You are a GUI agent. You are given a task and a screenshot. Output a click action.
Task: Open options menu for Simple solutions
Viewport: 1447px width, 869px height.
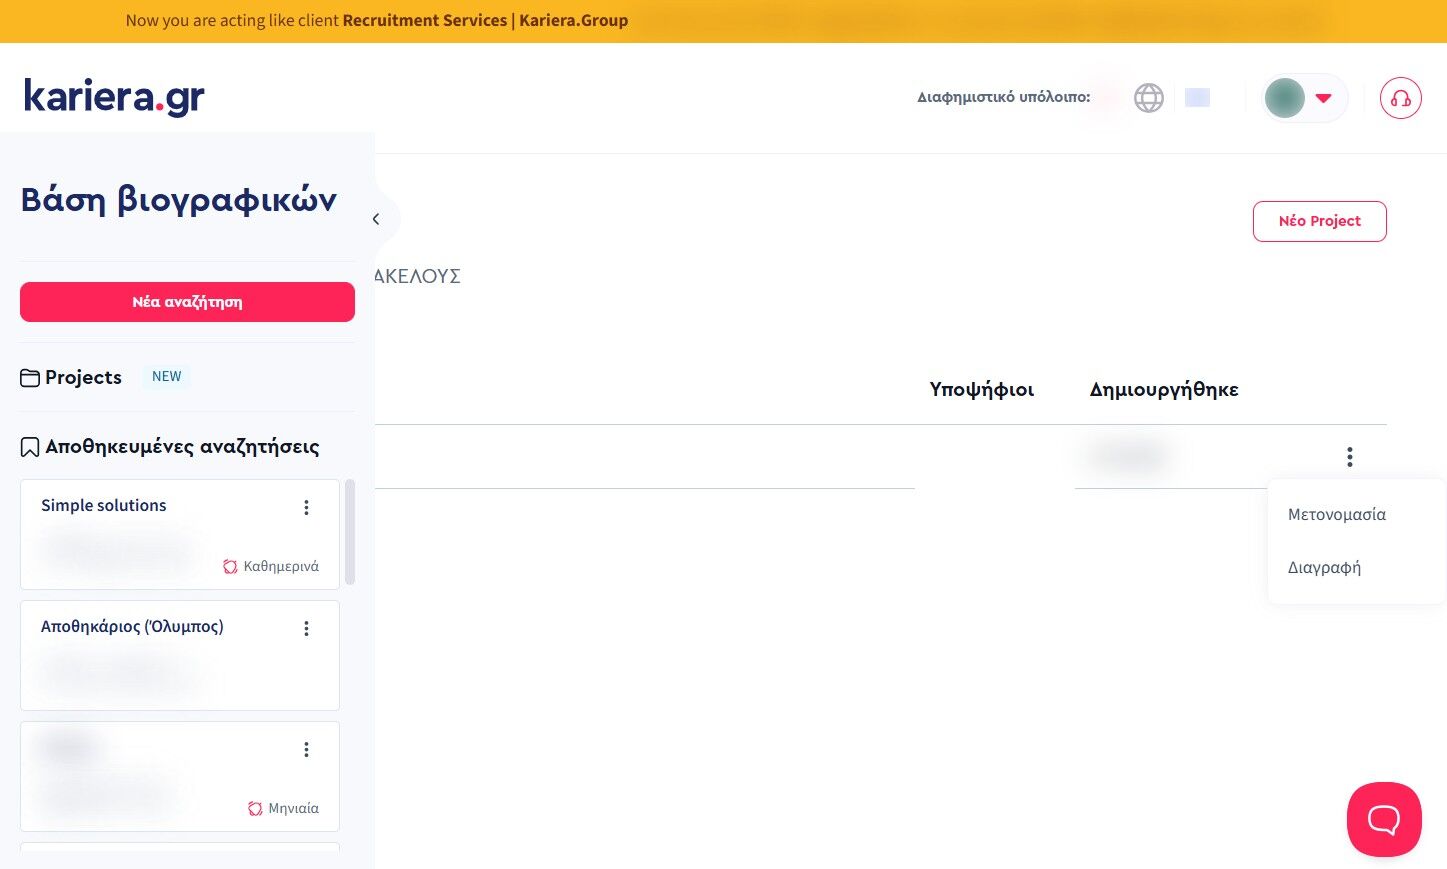pos(306,507)
